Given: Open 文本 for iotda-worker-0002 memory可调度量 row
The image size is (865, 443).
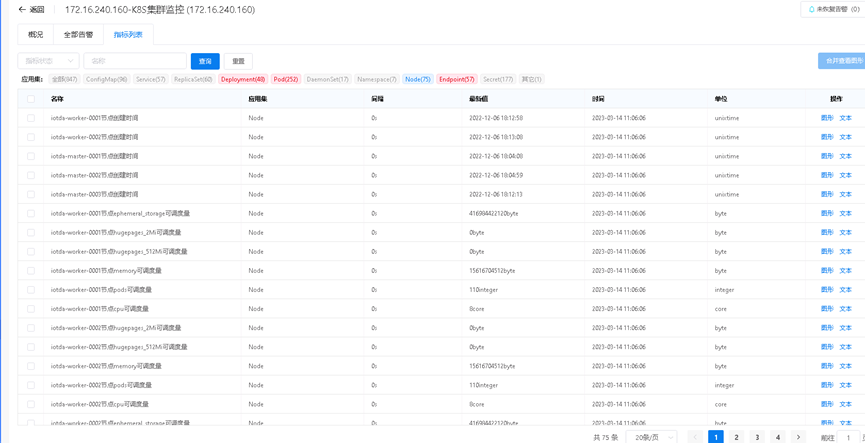Looking at the screenshot, I should click(845, 366).
